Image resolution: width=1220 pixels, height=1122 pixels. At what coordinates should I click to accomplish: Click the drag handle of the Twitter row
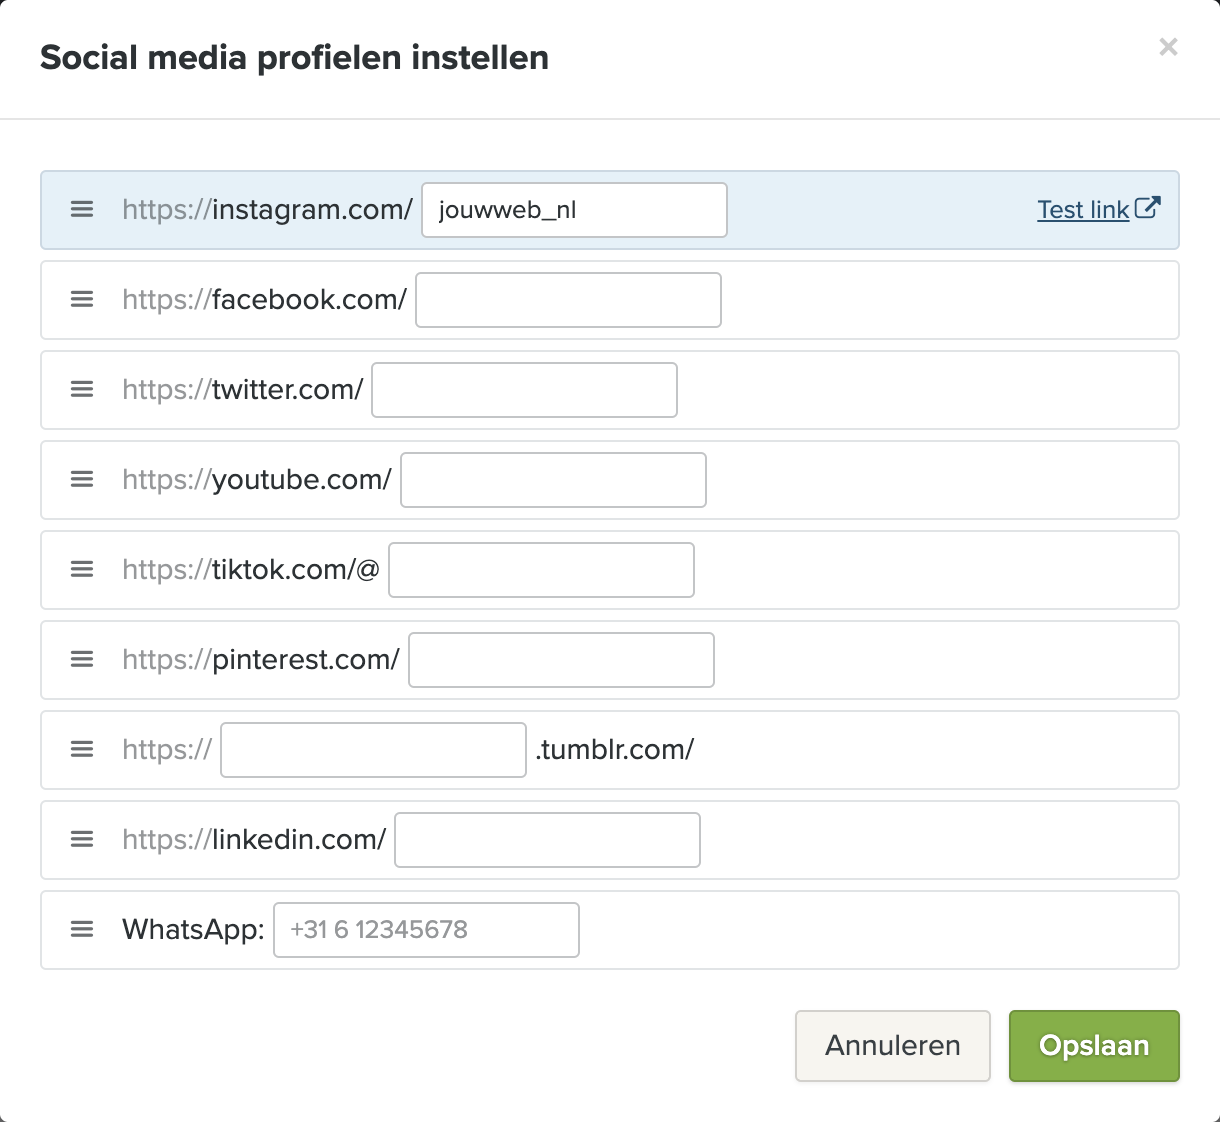tap(82, 390)
